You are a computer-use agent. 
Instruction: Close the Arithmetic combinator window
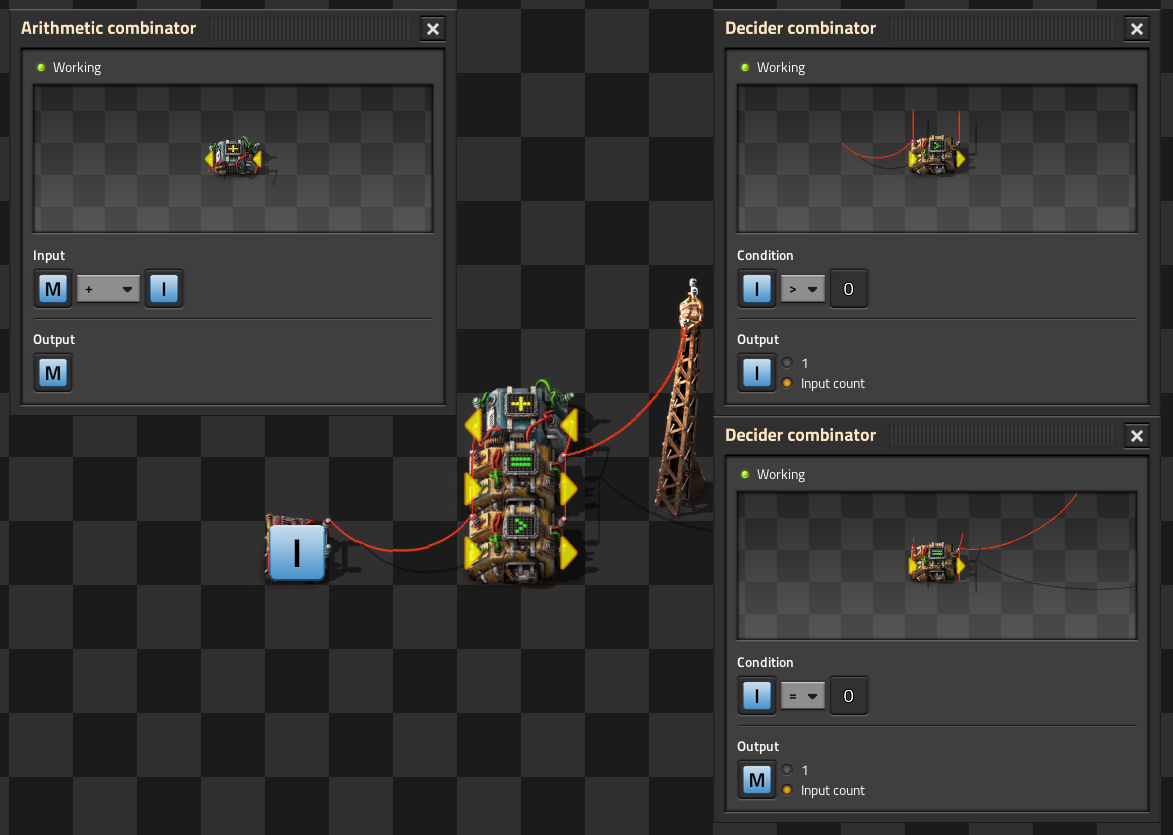433,29
